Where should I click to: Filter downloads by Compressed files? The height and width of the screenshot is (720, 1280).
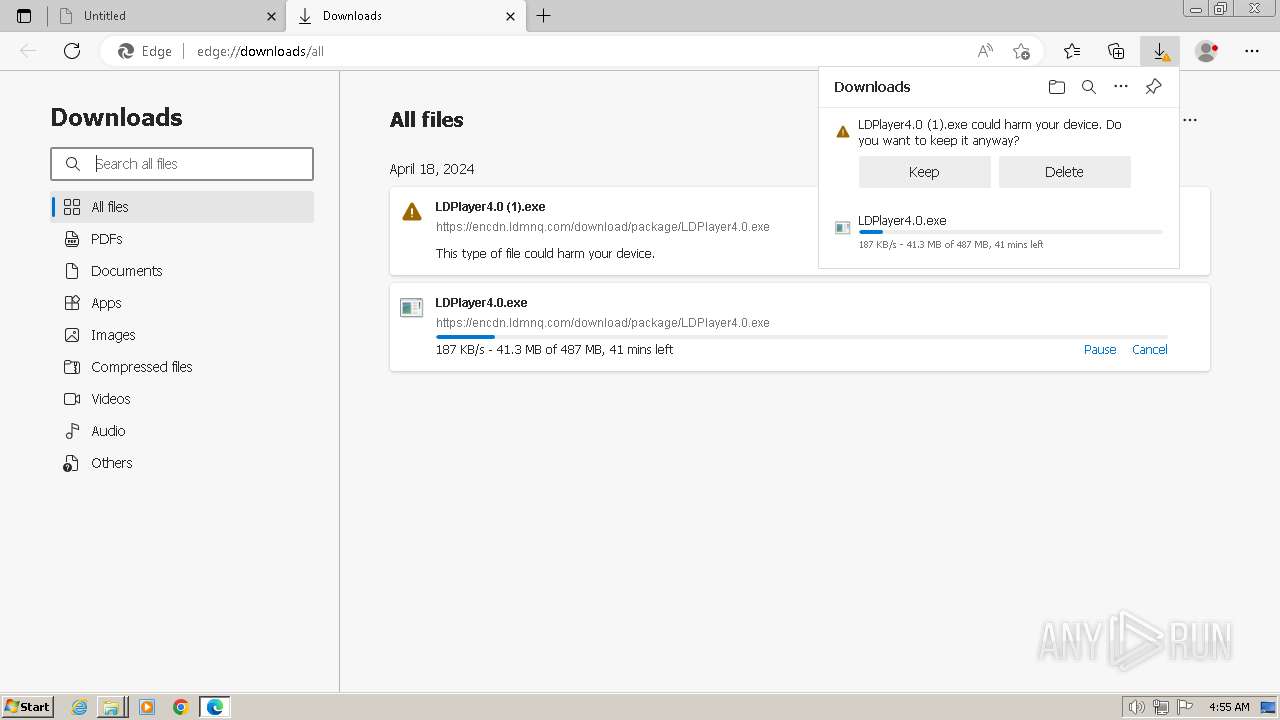point(182,367)
